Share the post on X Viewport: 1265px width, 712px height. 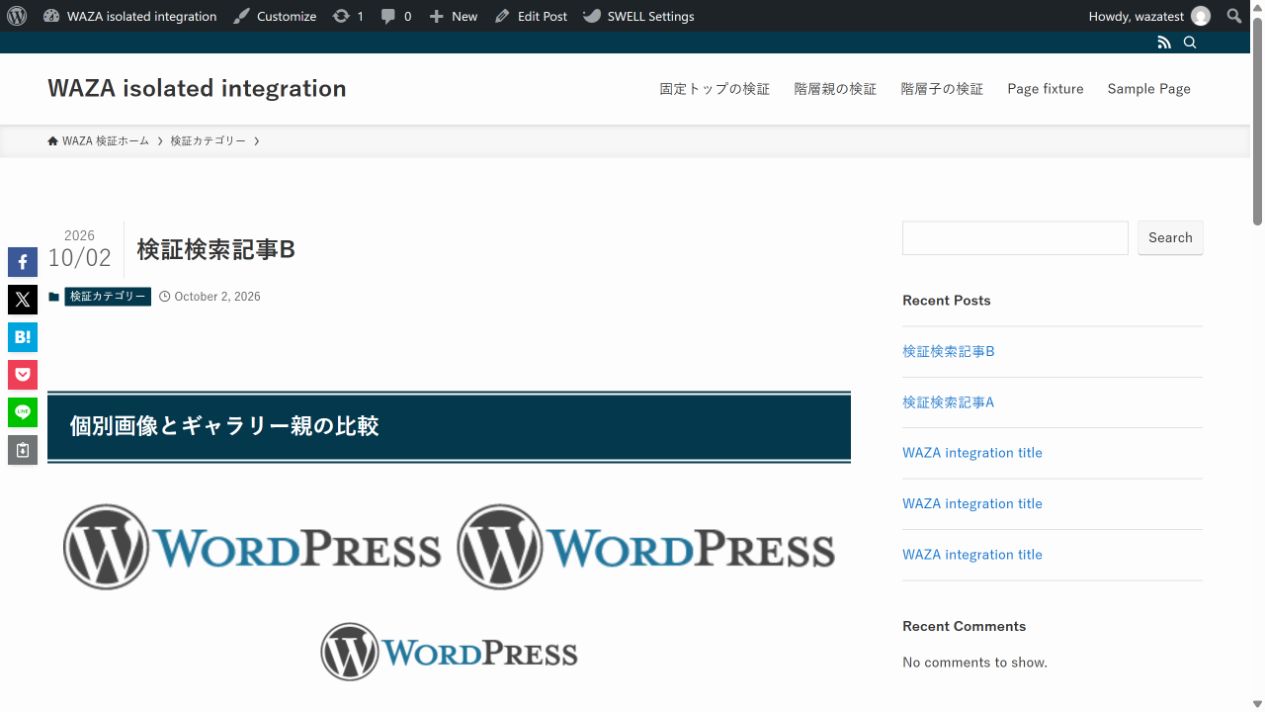click(23, 300)
